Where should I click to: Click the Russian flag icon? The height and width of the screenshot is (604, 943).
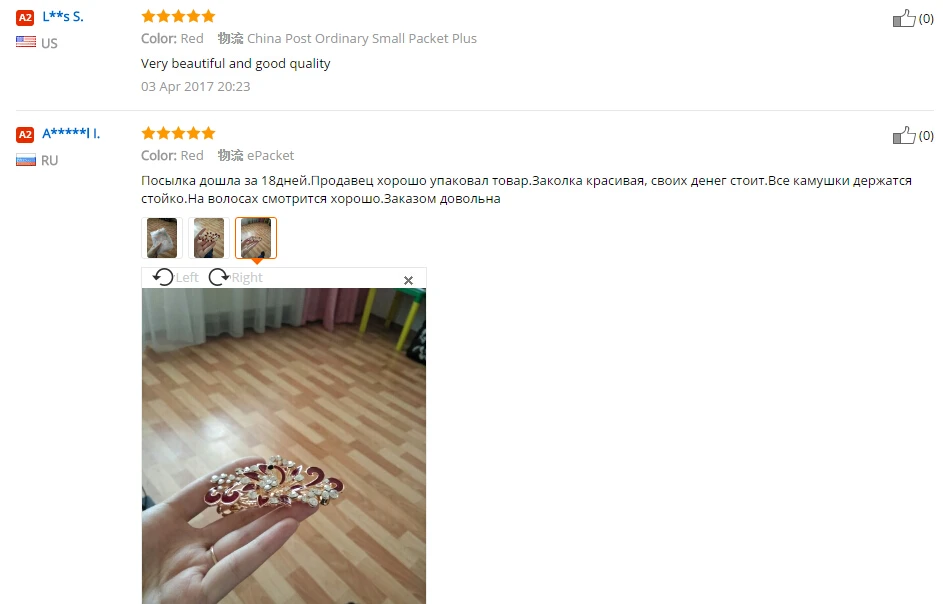26,160
